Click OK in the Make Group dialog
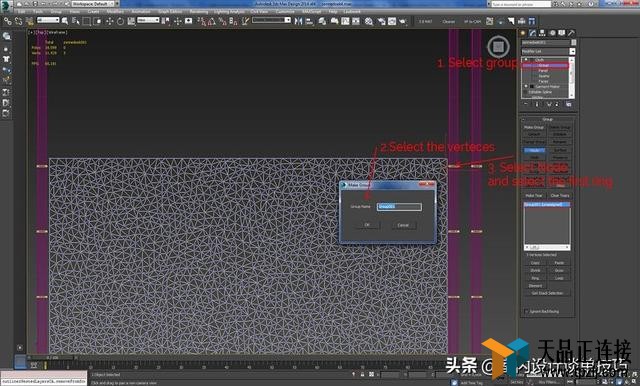This screenshot has width=640, height=386. (x=367, y=225)
